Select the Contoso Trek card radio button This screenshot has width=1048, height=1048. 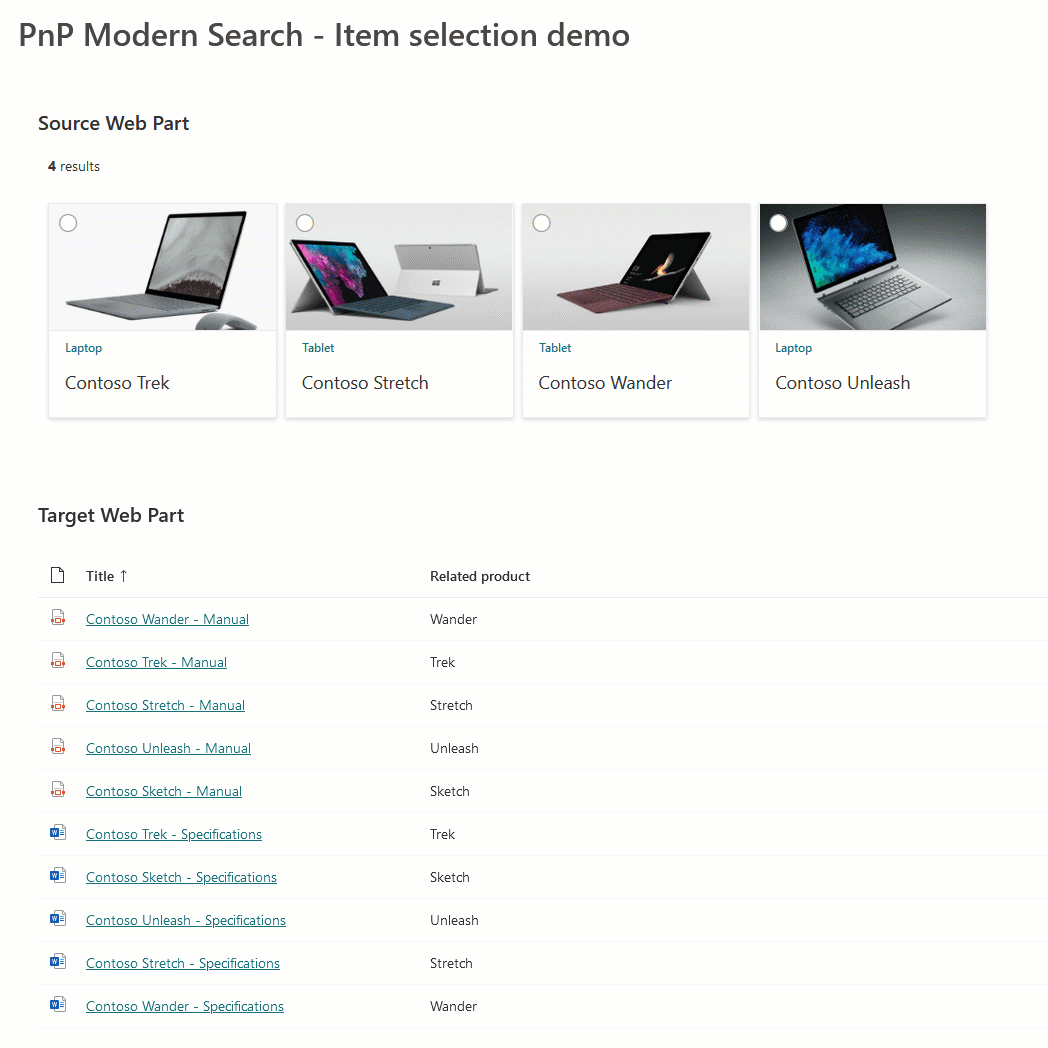(x=68, y=223)
